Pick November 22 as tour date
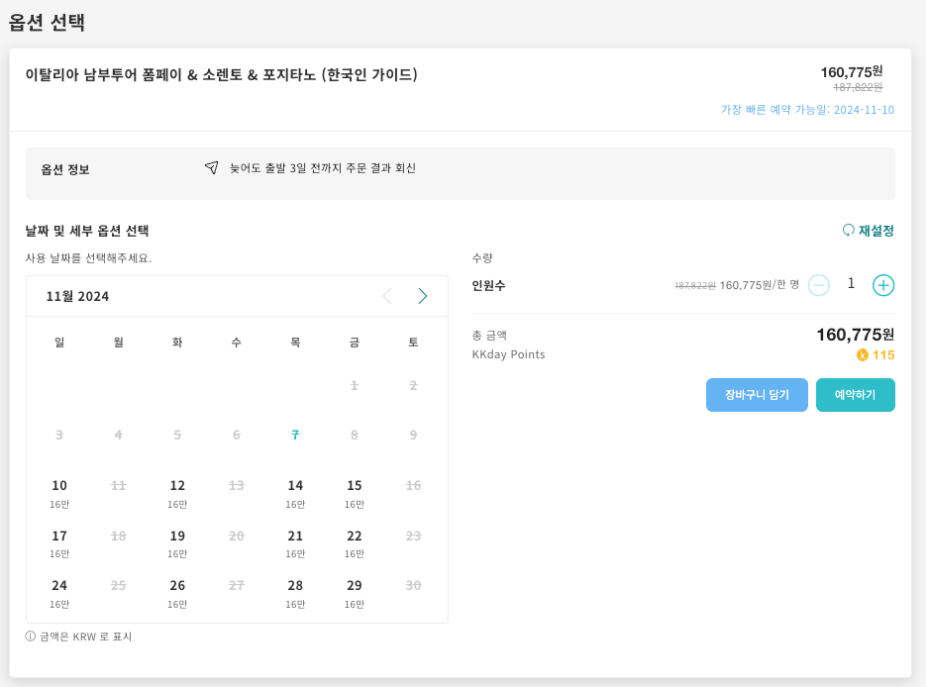This screenshot has height=687, width=926. (x=354, y=543)
